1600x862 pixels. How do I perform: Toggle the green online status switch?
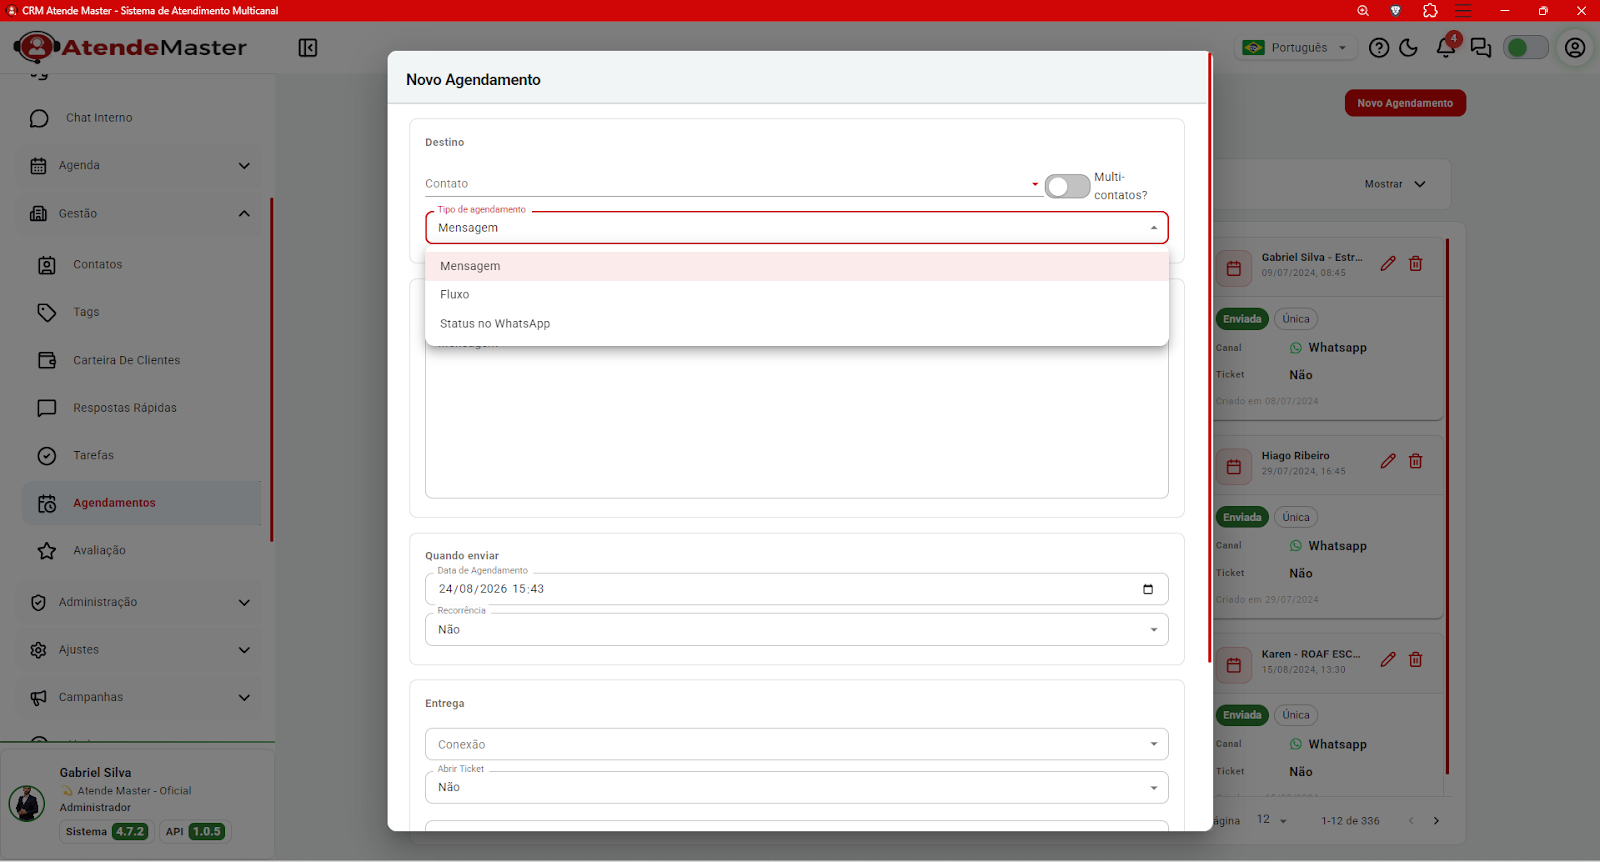click(x=1526, y=48)
